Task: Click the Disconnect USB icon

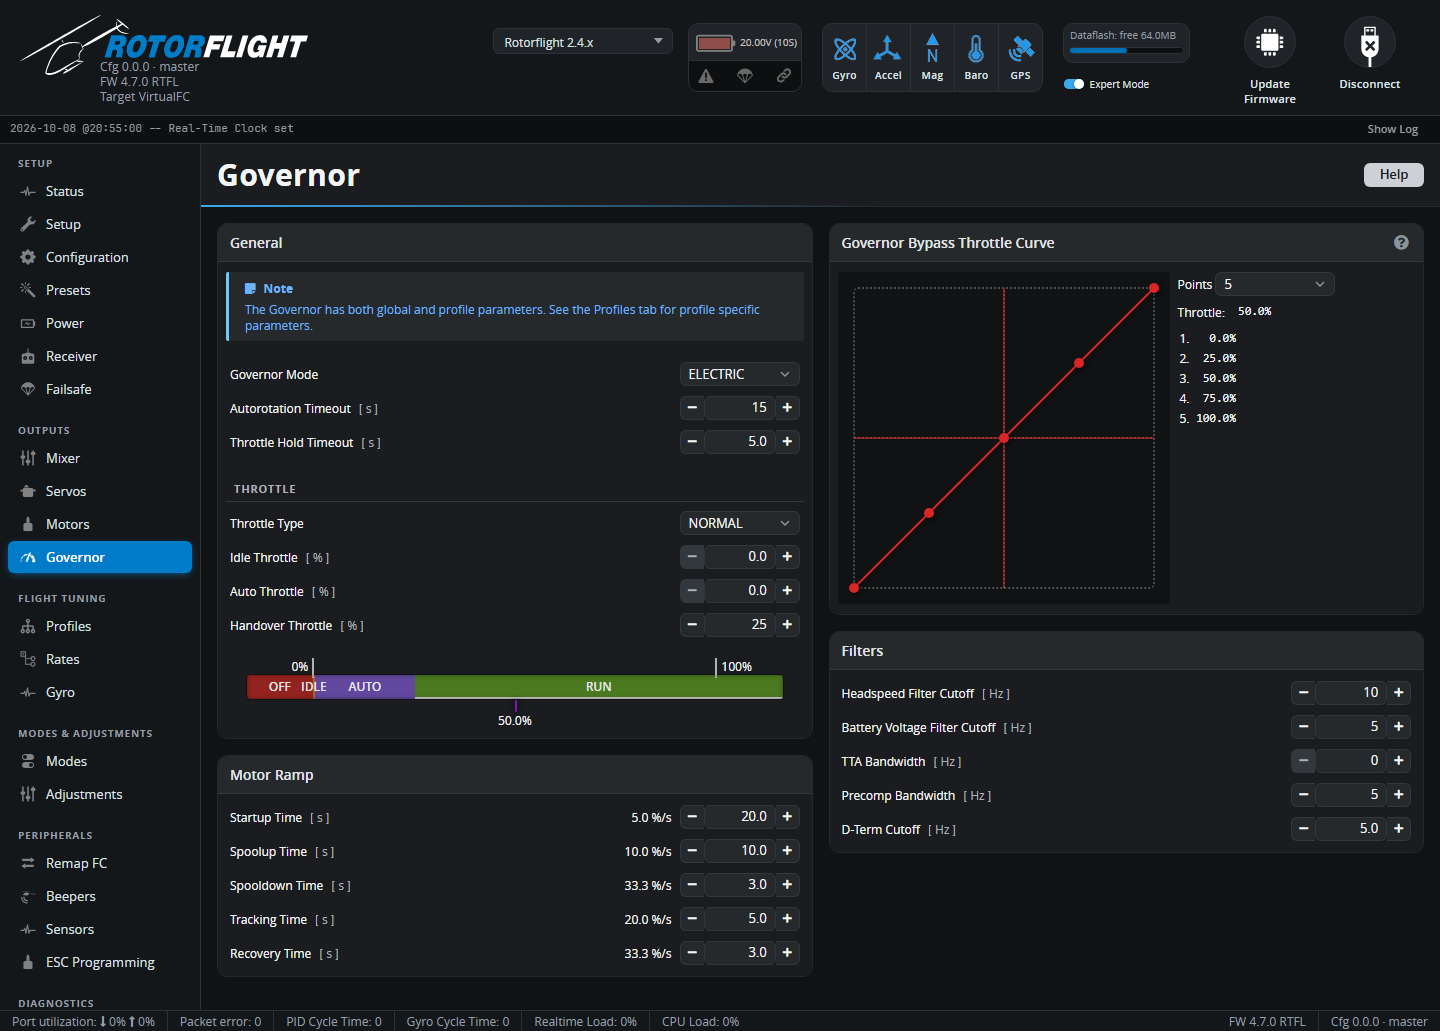Action: point(1370,42)
